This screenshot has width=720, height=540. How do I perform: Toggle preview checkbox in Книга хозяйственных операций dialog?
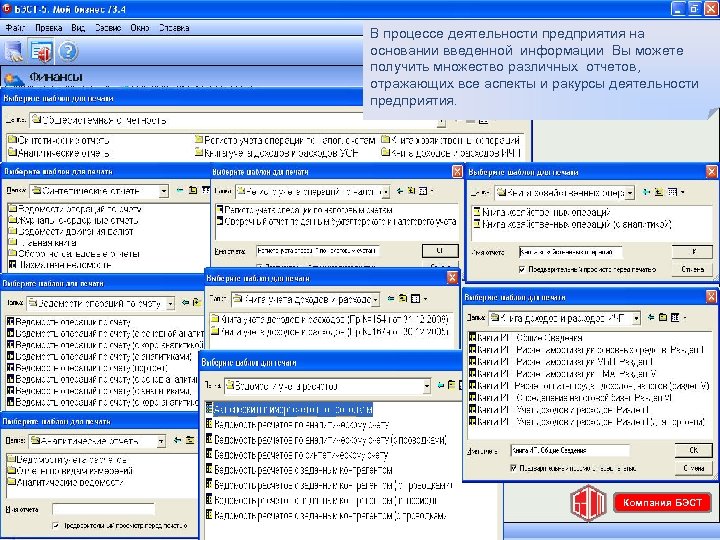pyautogui.click(x=522, y=270)
